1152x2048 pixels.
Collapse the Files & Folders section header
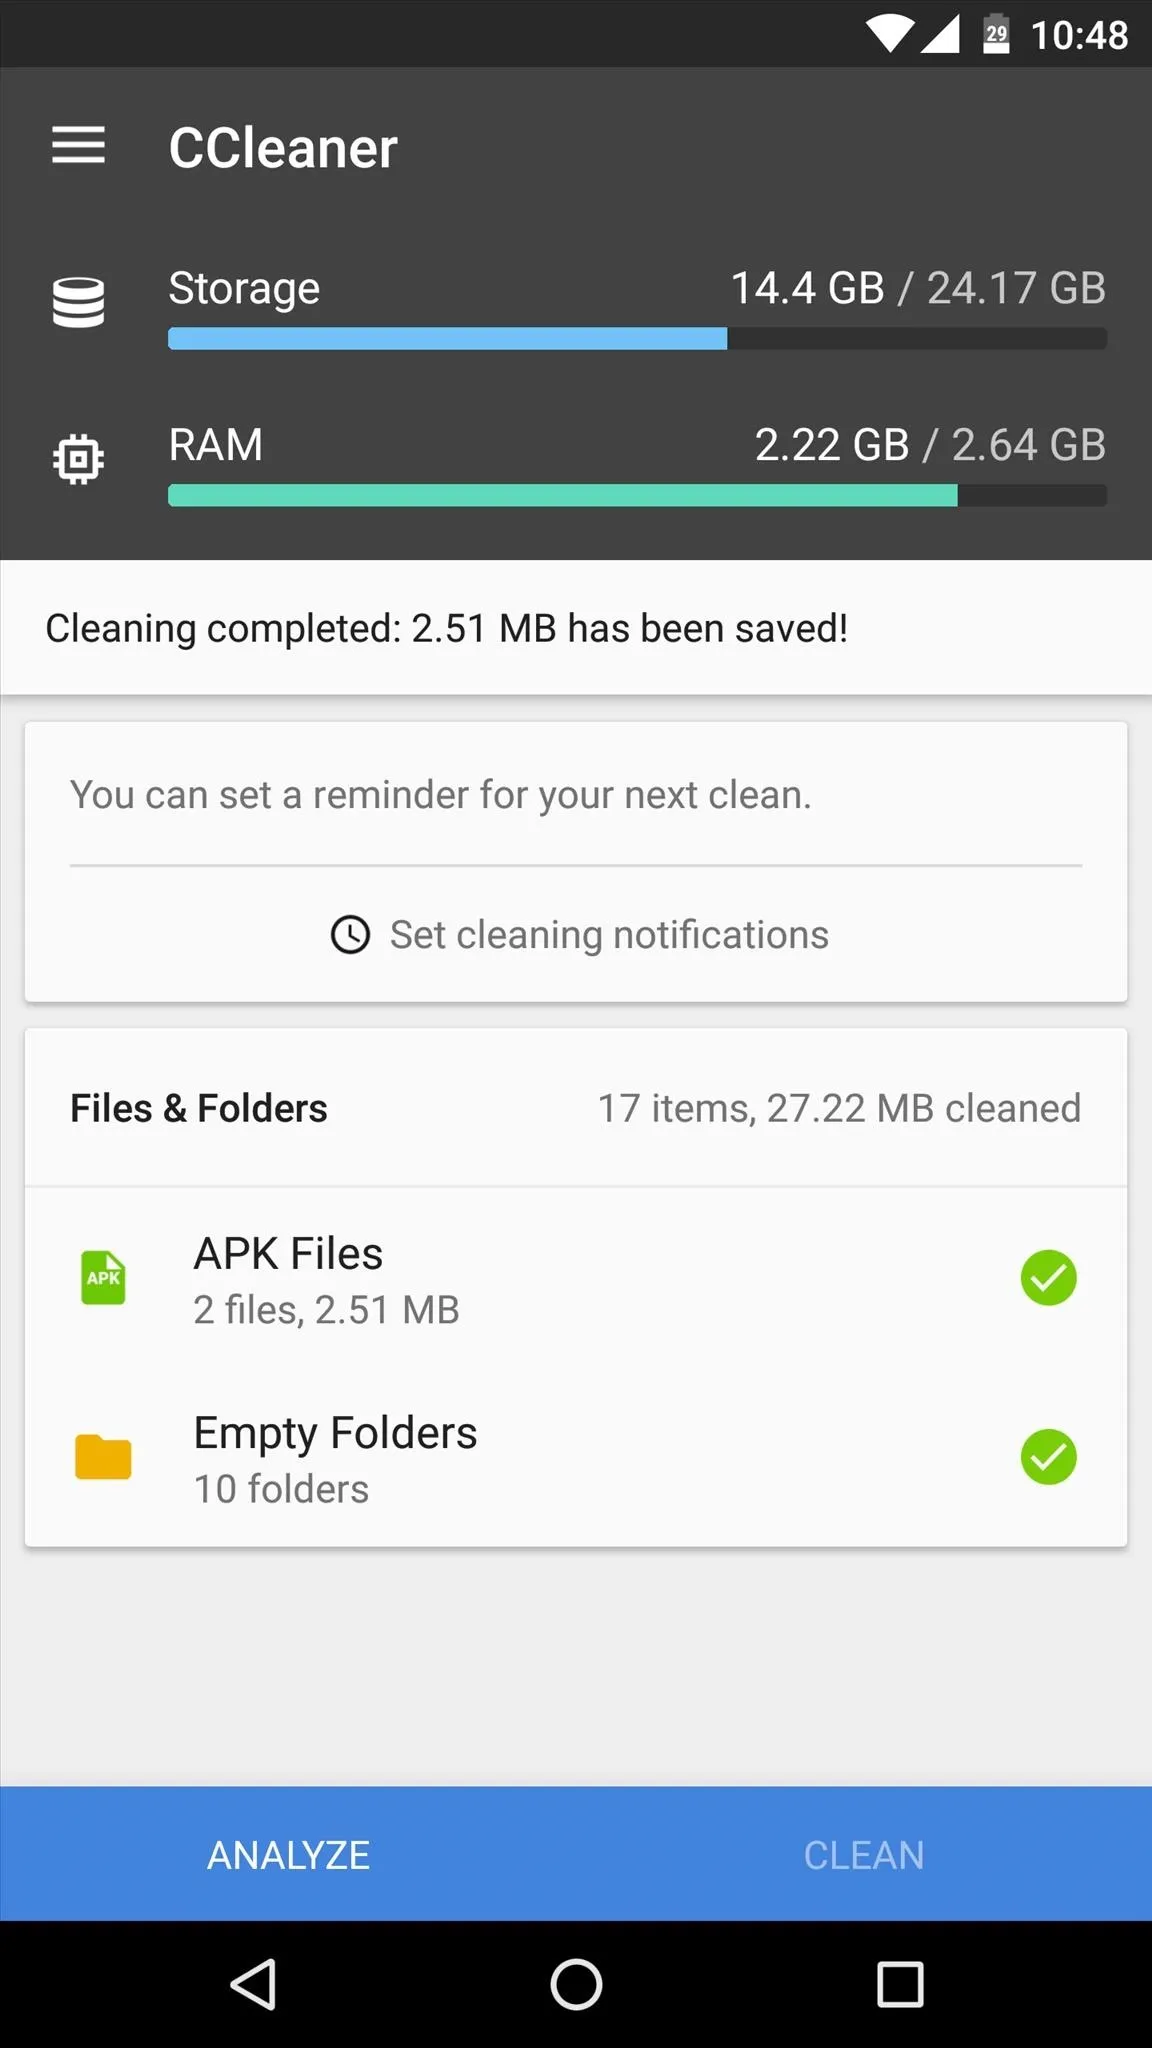(576, 1108)
